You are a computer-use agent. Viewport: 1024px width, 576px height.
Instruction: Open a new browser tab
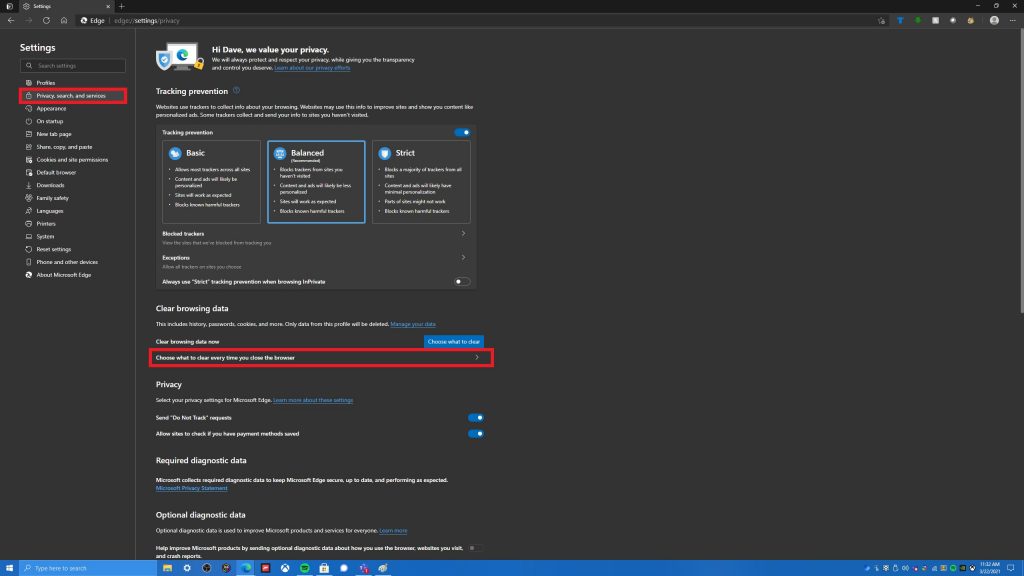point(121,6)
